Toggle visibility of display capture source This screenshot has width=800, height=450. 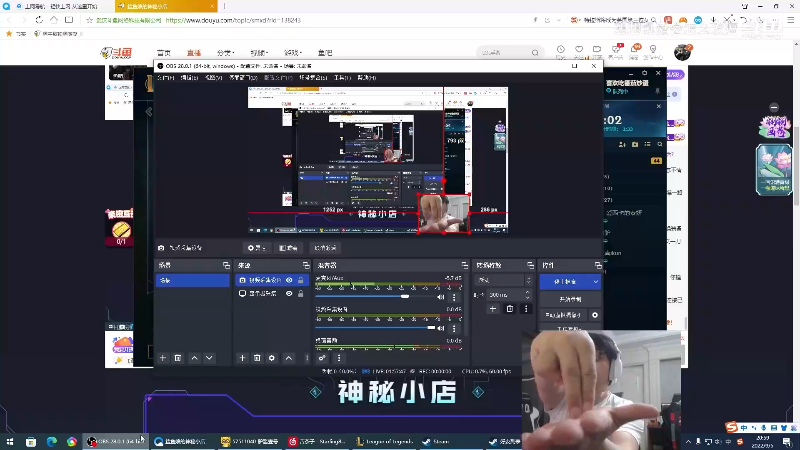click(289, 293)
